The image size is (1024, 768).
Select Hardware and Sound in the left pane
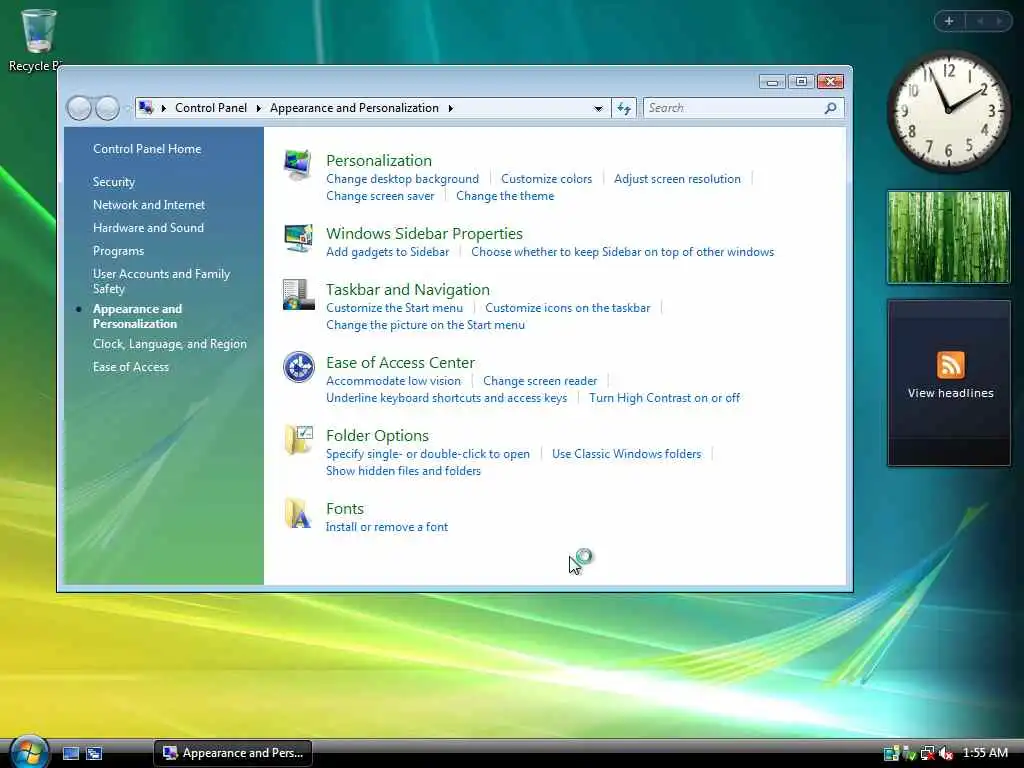click(148, 227)
